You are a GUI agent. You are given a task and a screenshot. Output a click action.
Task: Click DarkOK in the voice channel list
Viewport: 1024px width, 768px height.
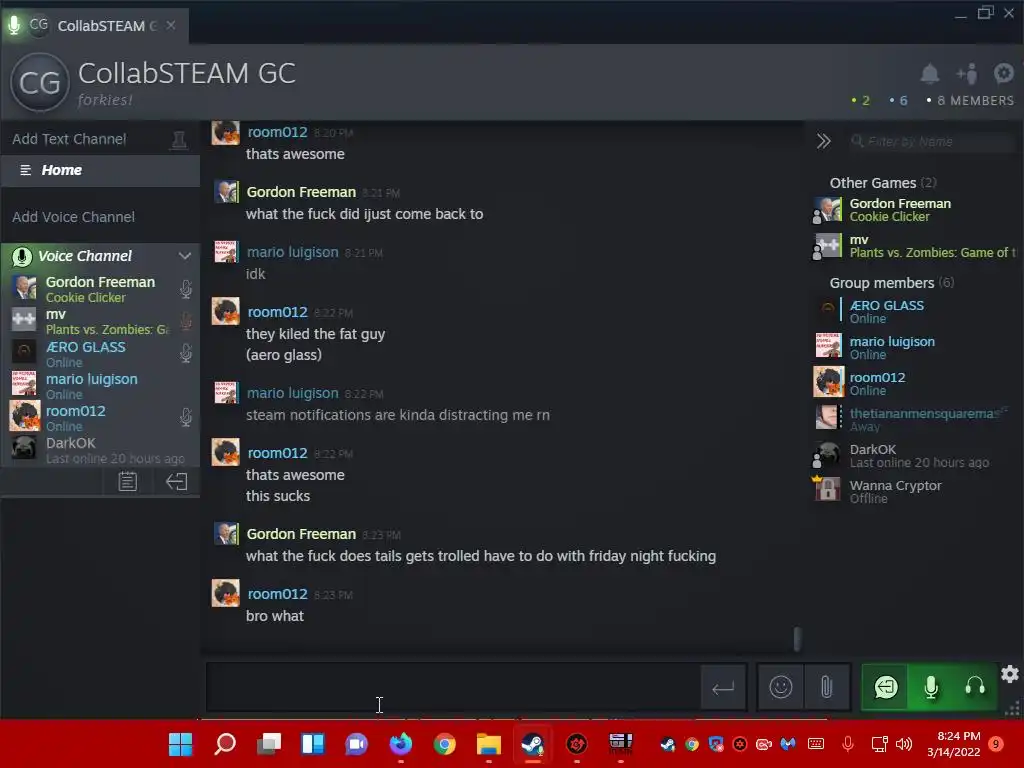[x=100, y=450]
